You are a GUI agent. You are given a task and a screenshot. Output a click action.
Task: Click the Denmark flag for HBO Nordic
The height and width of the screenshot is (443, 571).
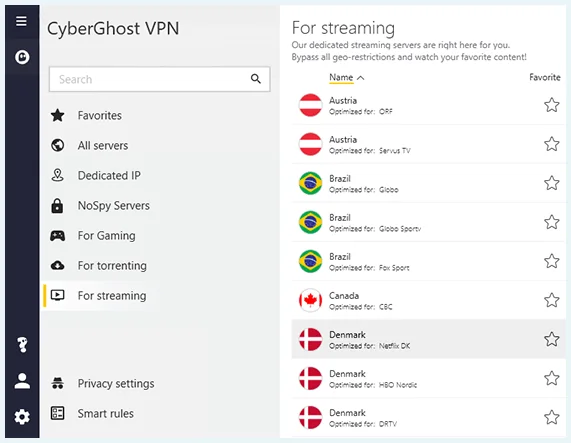[x=310, y=378]
